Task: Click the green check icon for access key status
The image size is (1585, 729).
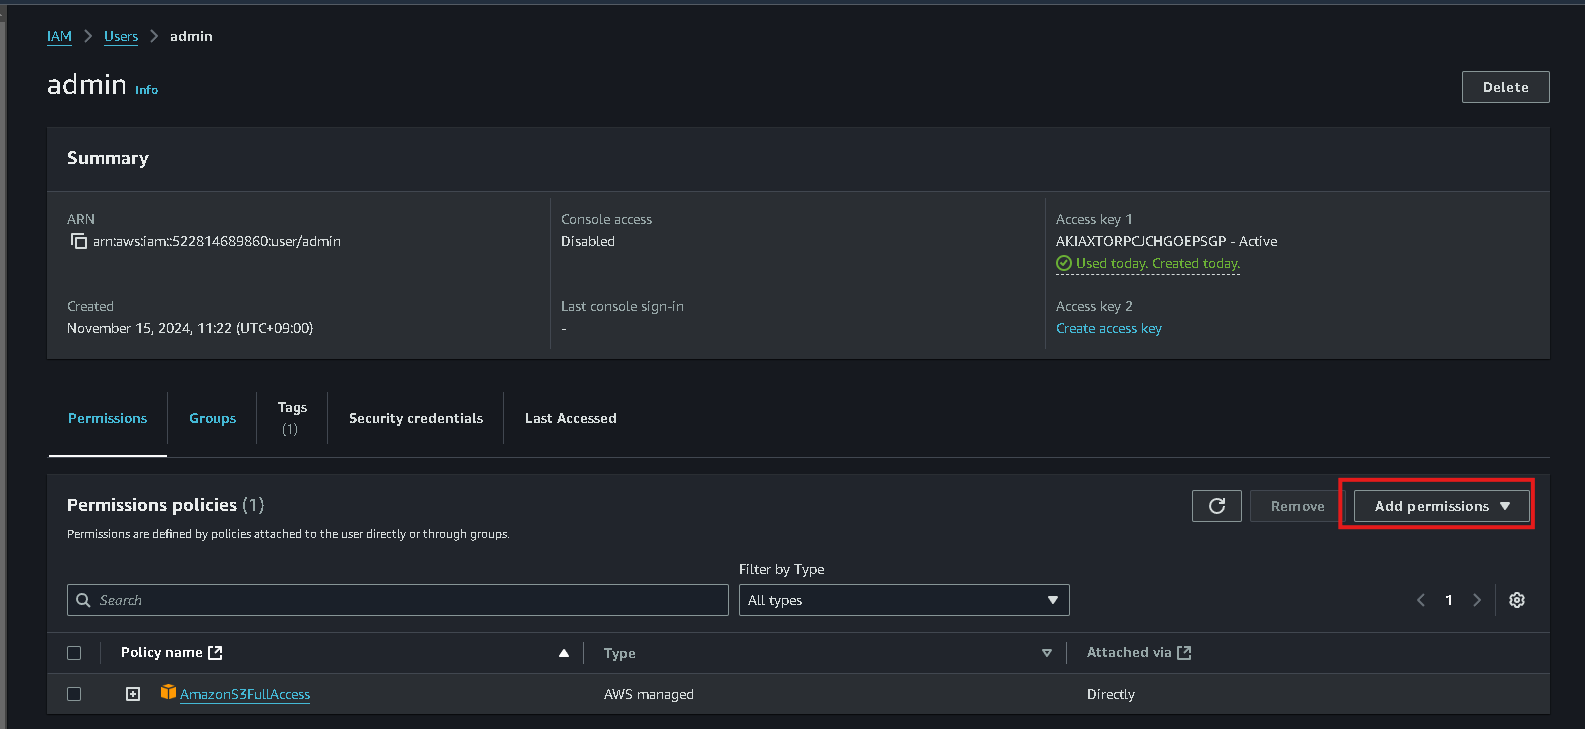Action: (1064, 263)
